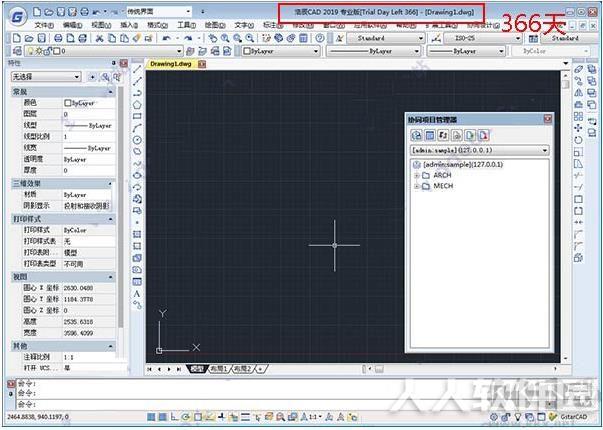Select the Mirror tool in modify toolbar
This screenshot has height=430, width=603.
pyautogui.click(x=578, y=93)
